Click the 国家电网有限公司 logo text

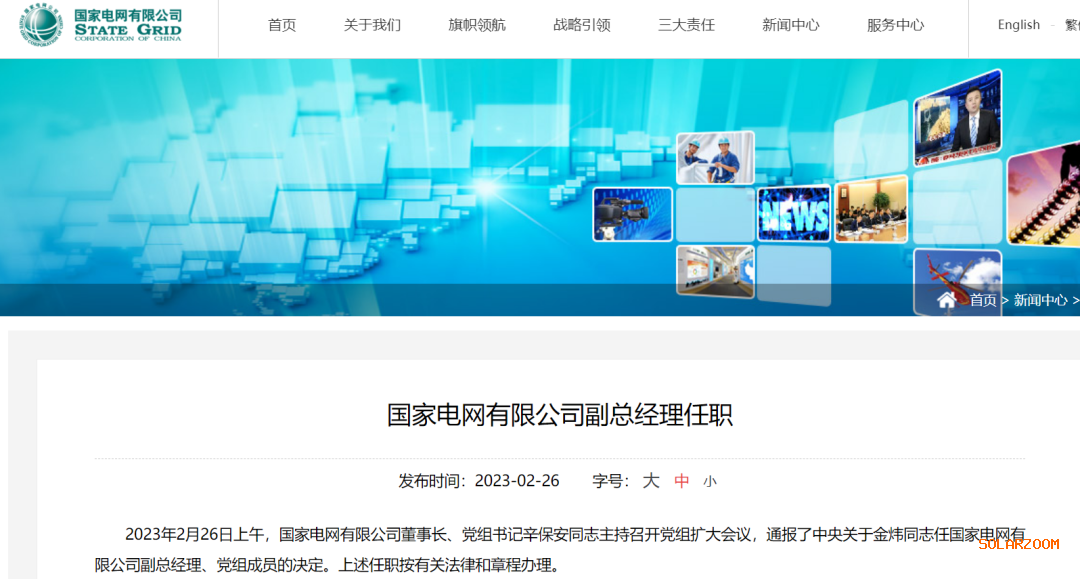(128, 15)
